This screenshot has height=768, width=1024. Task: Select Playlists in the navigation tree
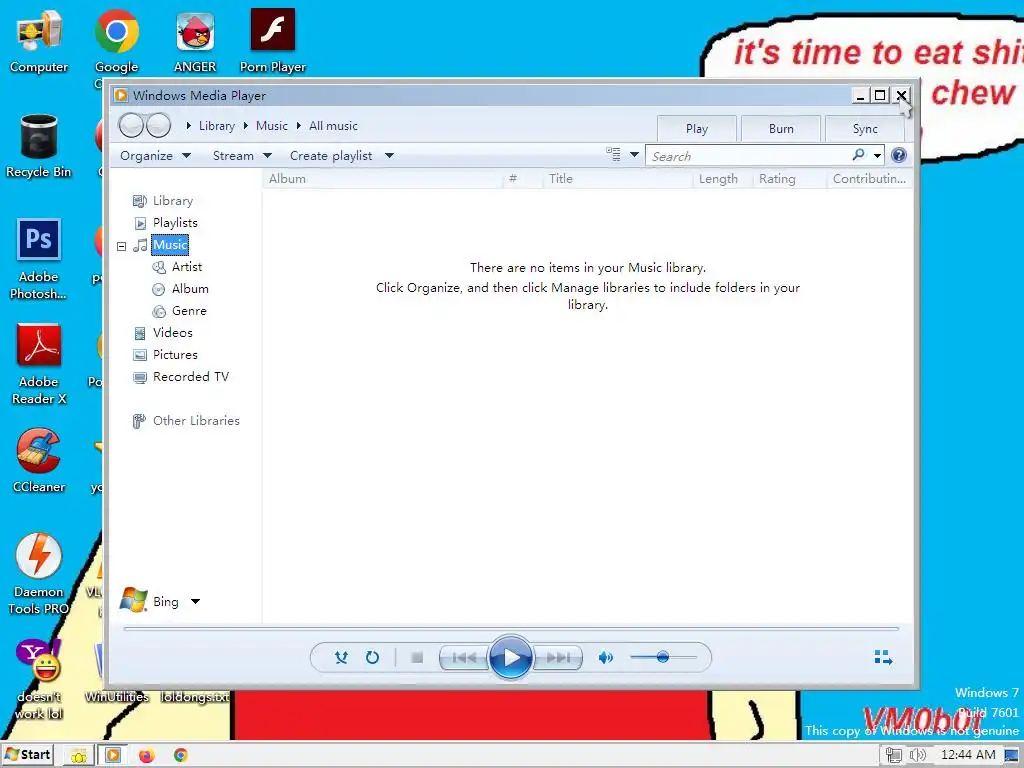pyautogui.click(x=174, y=223)
